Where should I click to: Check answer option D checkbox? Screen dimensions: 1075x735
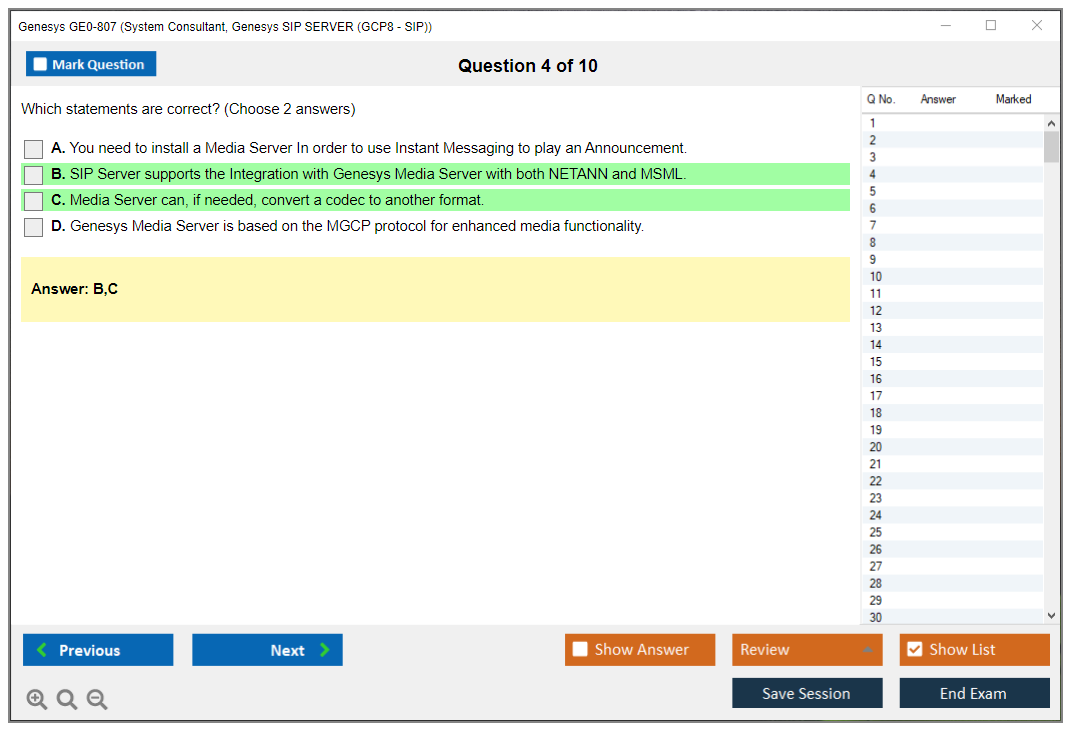click(x=34, y=227)
